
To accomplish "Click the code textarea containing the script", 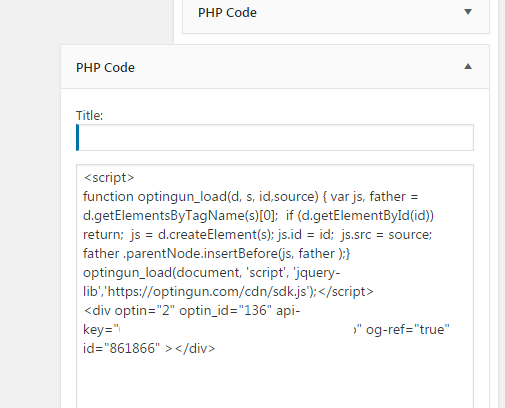I will tap(275, 286).
